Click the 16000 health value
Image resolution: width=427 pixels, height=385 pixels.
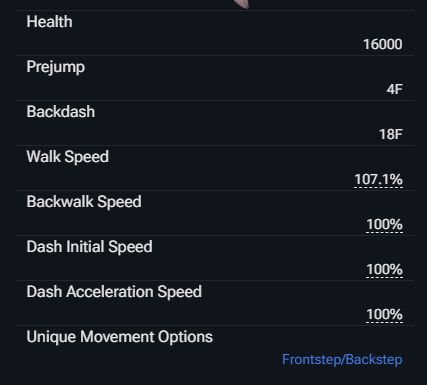(x=383, y=44)
